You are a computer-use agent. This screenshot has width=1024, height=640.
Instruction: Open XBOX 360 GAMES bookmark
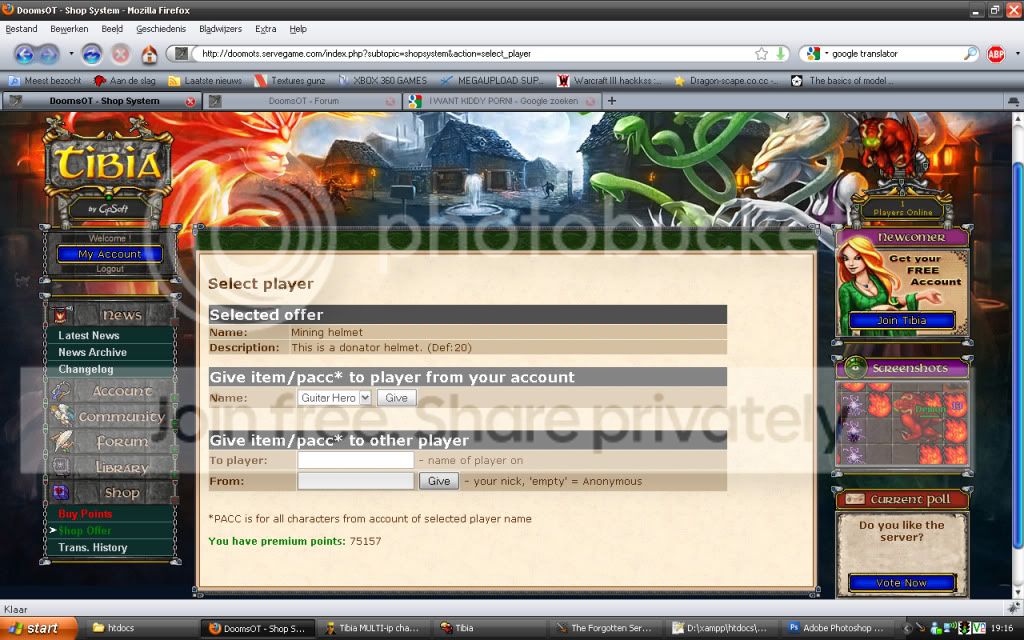pyautogui.click(x=383, y=80)
